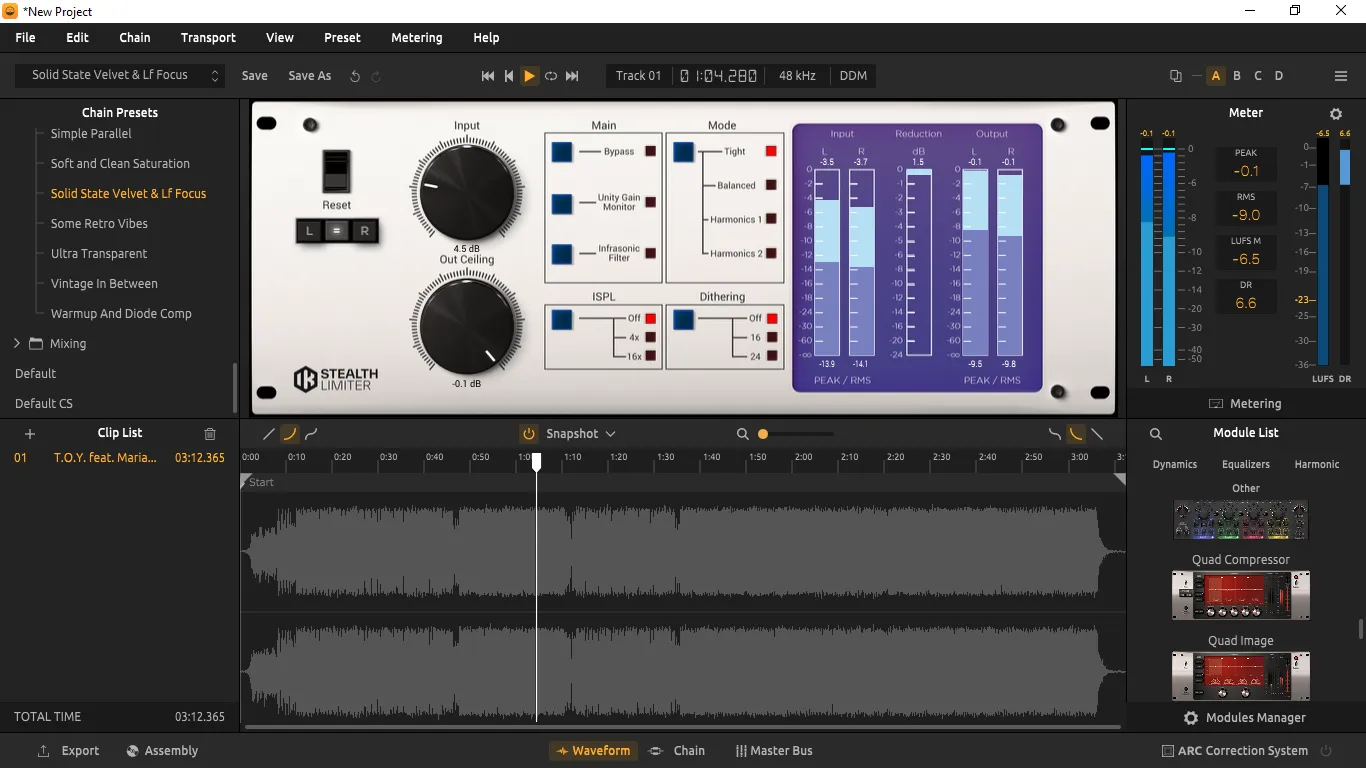Toggle the Bypass switch in Main
The image size is (1366, 768).
tap(562, 152)
